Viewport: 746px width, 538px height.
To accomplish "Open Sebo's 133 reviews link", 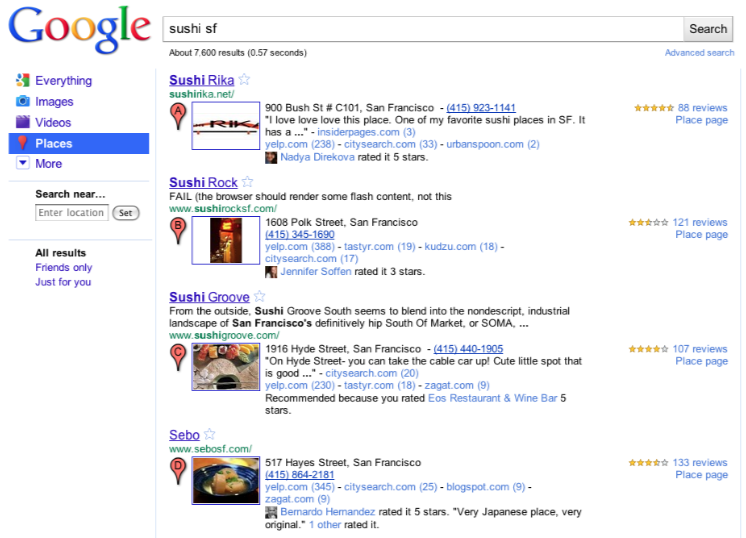I will click(x=700, y=462).
